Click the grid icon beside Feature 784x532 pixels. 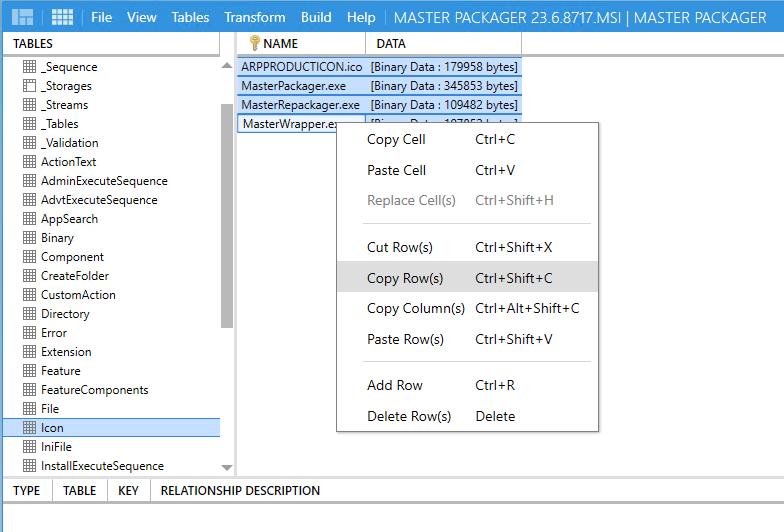click(x=30, y=370)
